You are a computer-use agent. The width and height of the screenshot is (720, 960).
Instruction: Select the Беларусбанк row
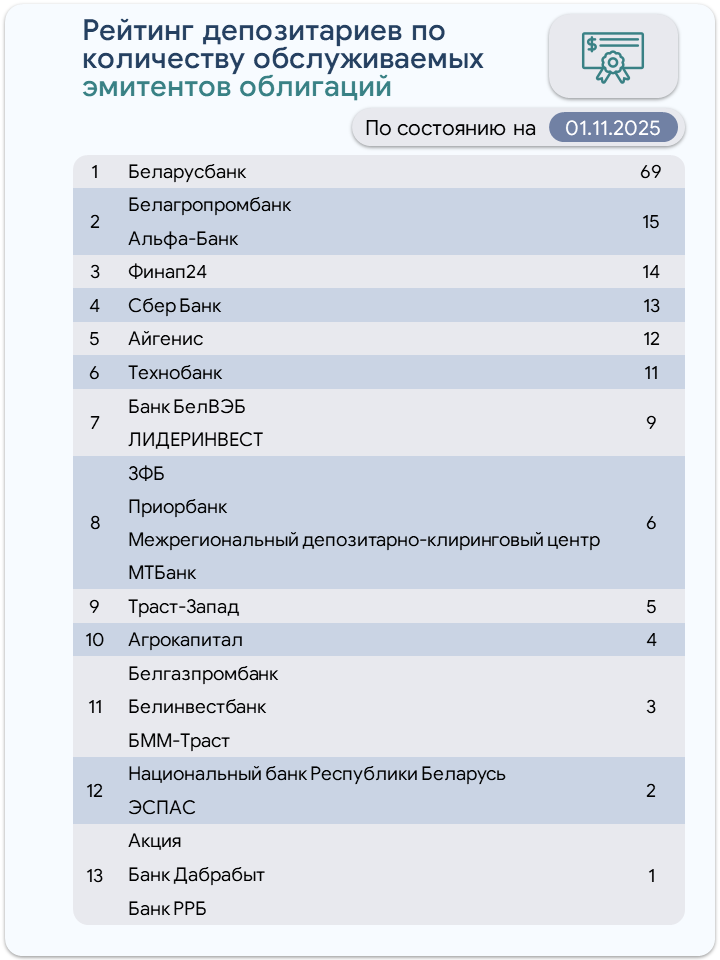187,172
